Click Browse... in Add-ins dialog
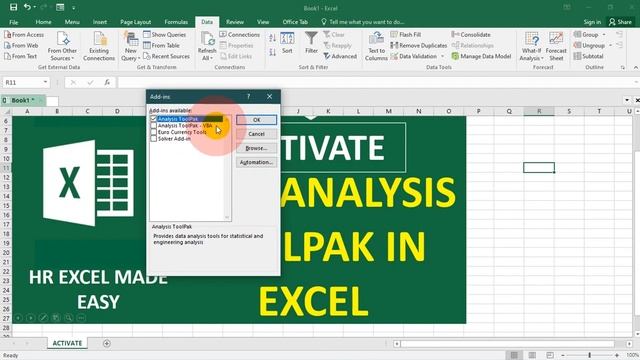Image resolution: width=640 pixels, height=360 pixels. pyautogui.click(x=256, y=148)
